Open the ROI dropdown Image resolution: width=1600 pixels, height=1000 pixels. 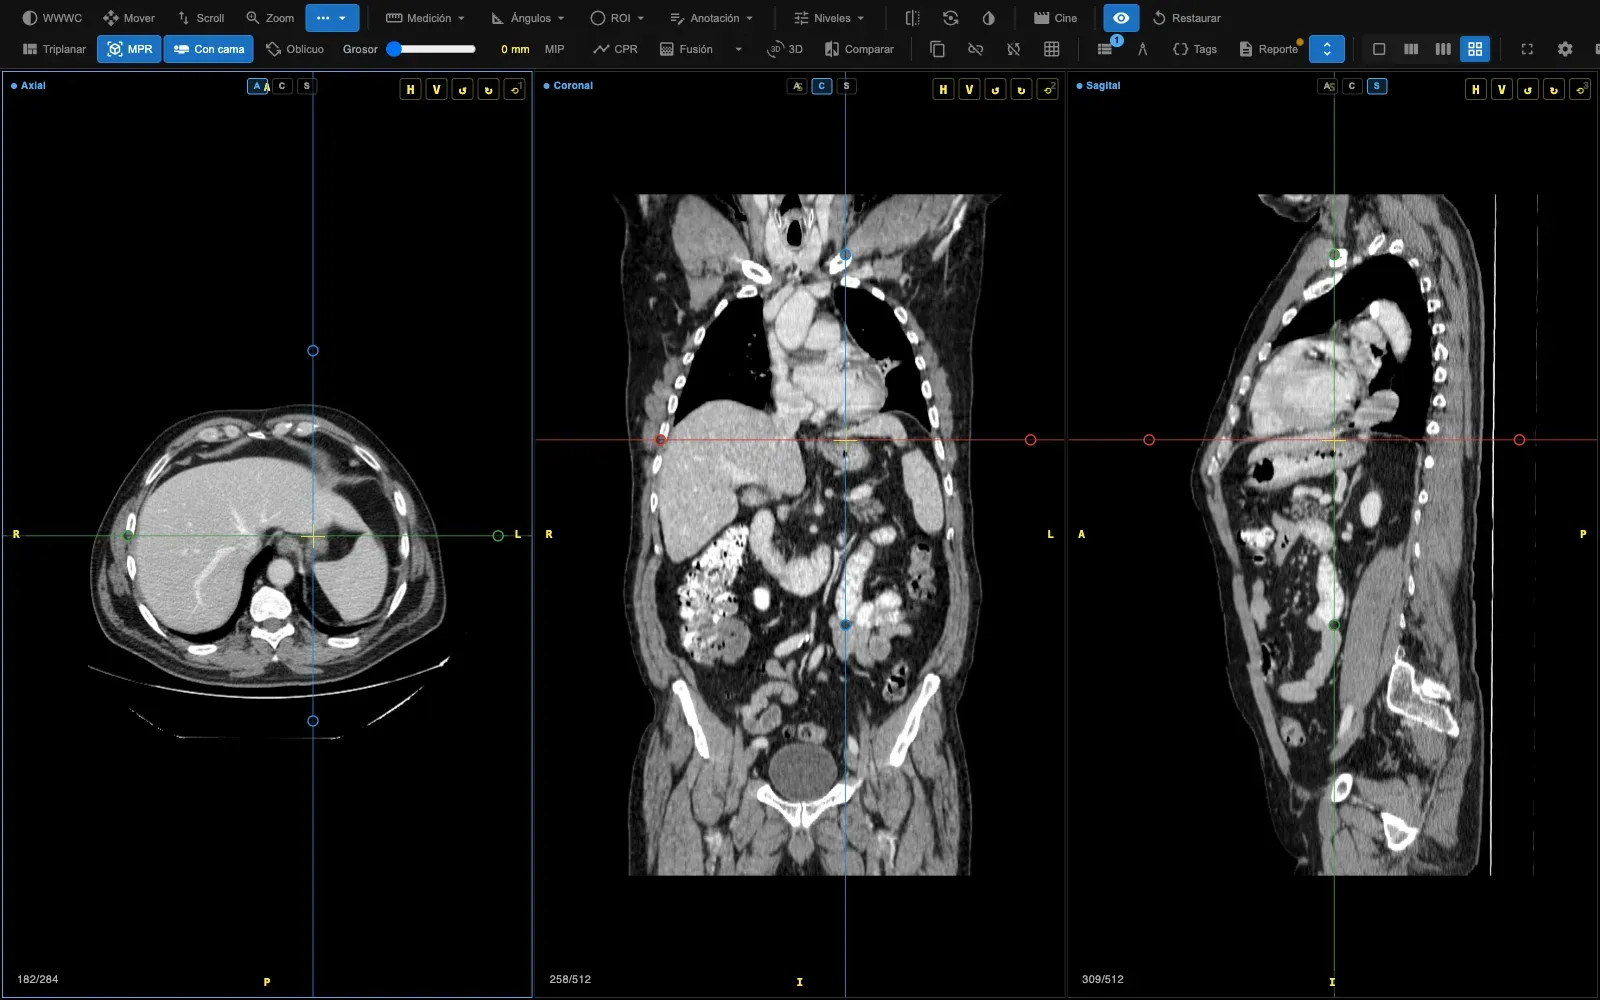click(x=617, y=18)
